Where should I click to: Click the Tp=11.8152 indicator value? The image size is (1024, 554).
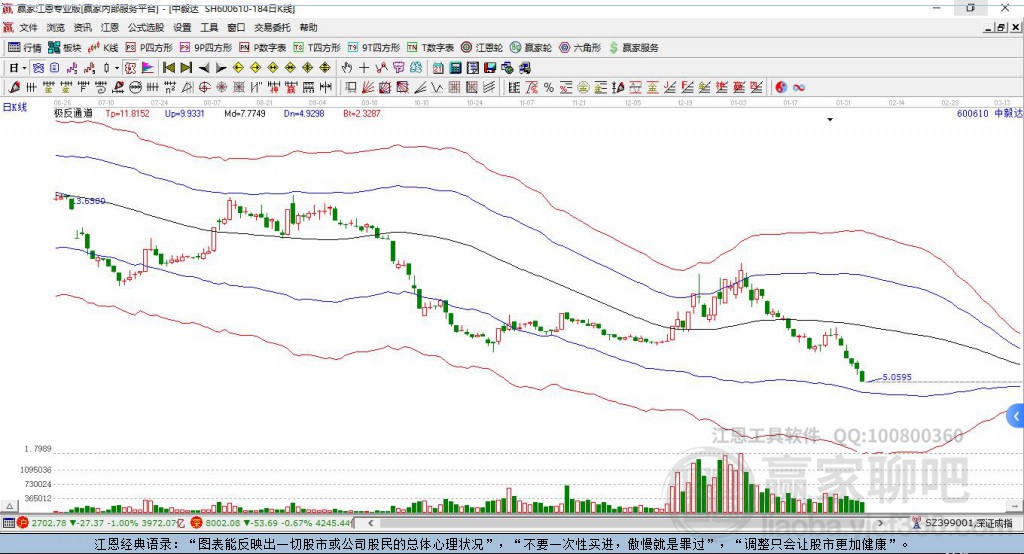coord(127,113)
